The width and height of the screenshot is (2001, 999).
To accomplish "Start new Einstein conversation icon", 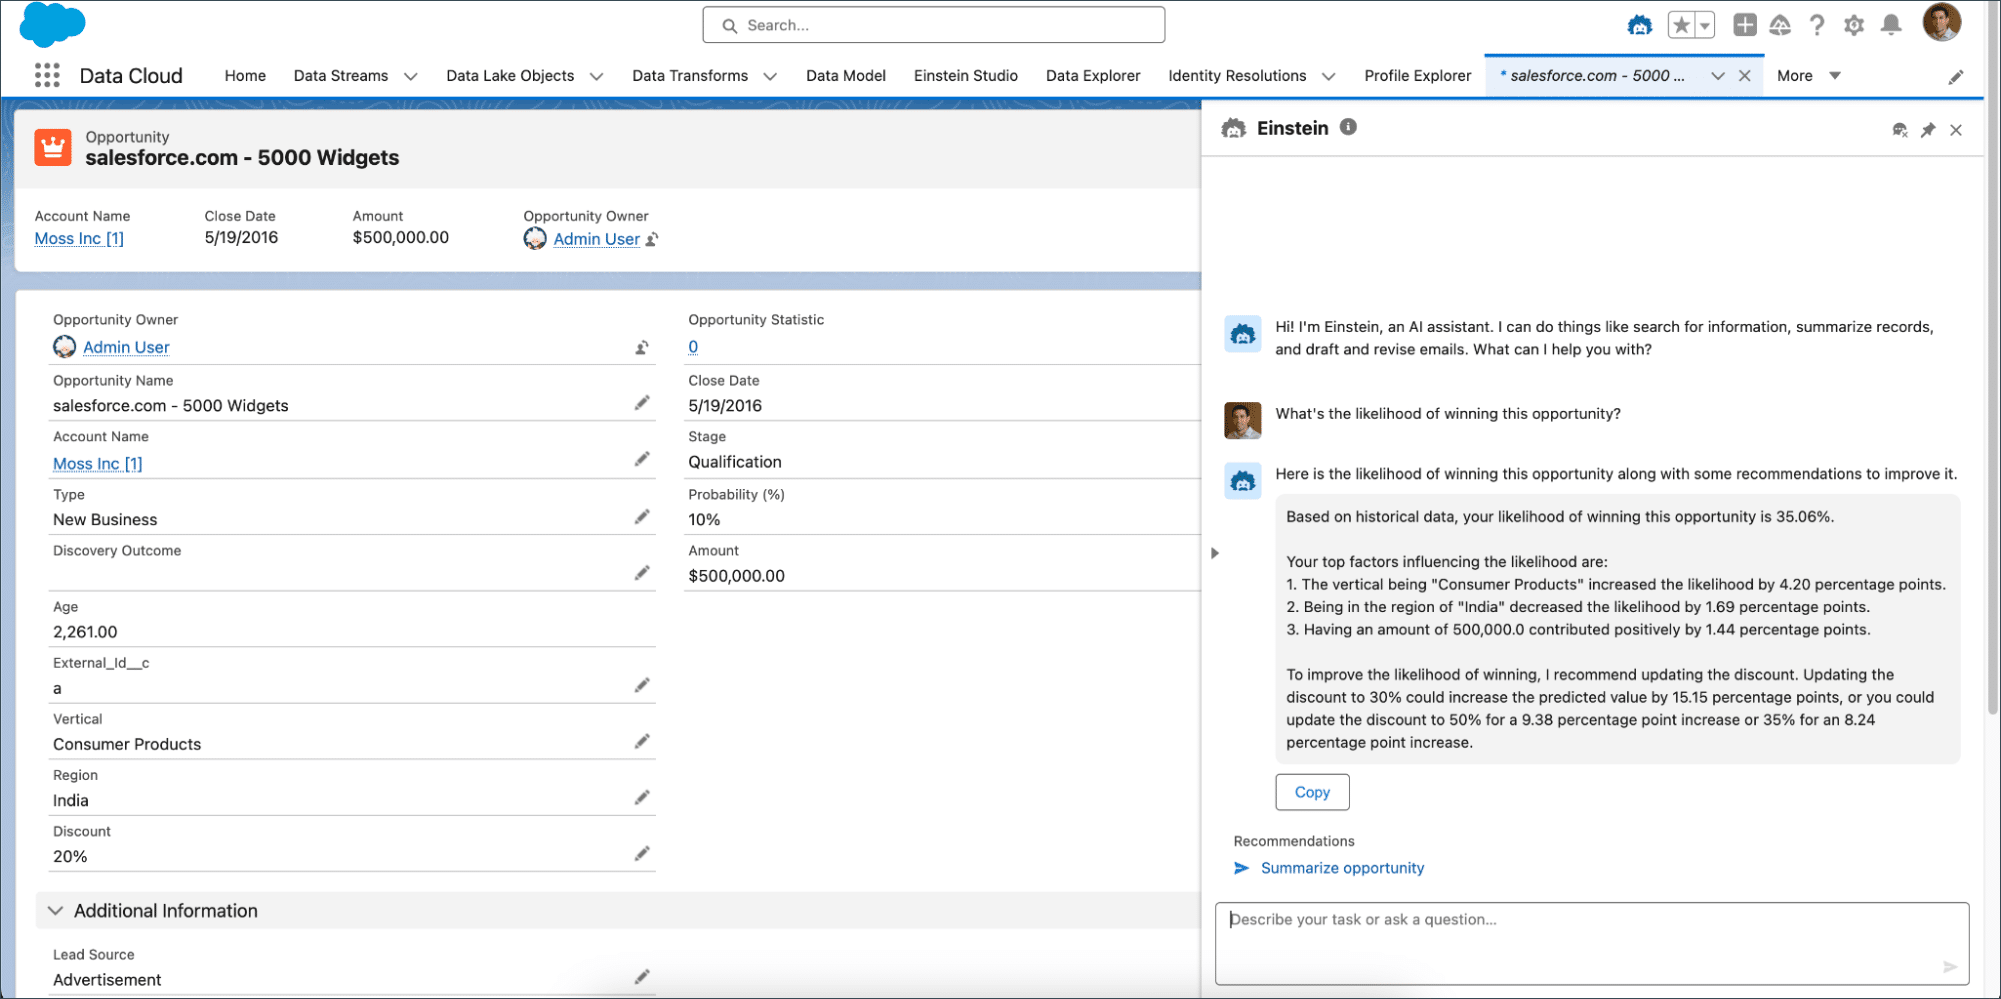I will [1900, 130].
